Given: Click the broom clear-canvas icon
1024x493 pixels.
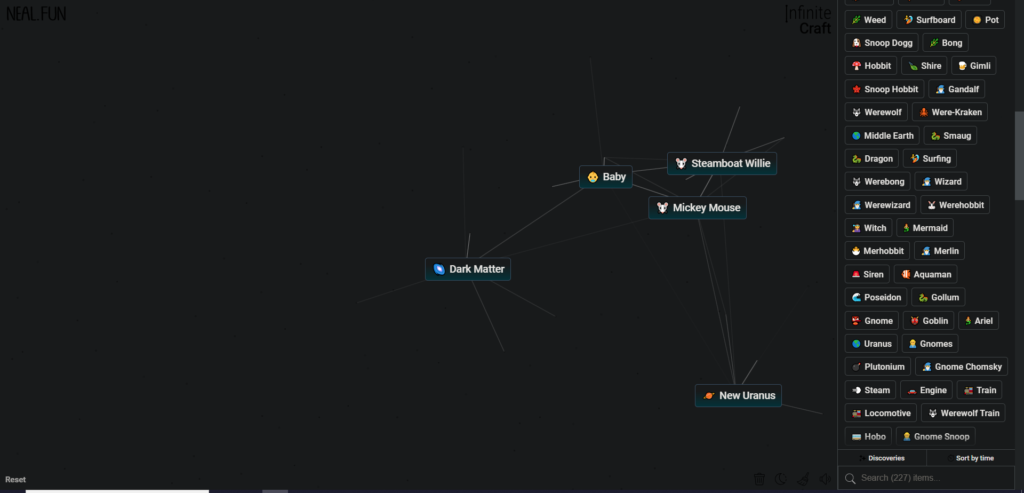Looking at the screenshot, I should coord(803,479).
